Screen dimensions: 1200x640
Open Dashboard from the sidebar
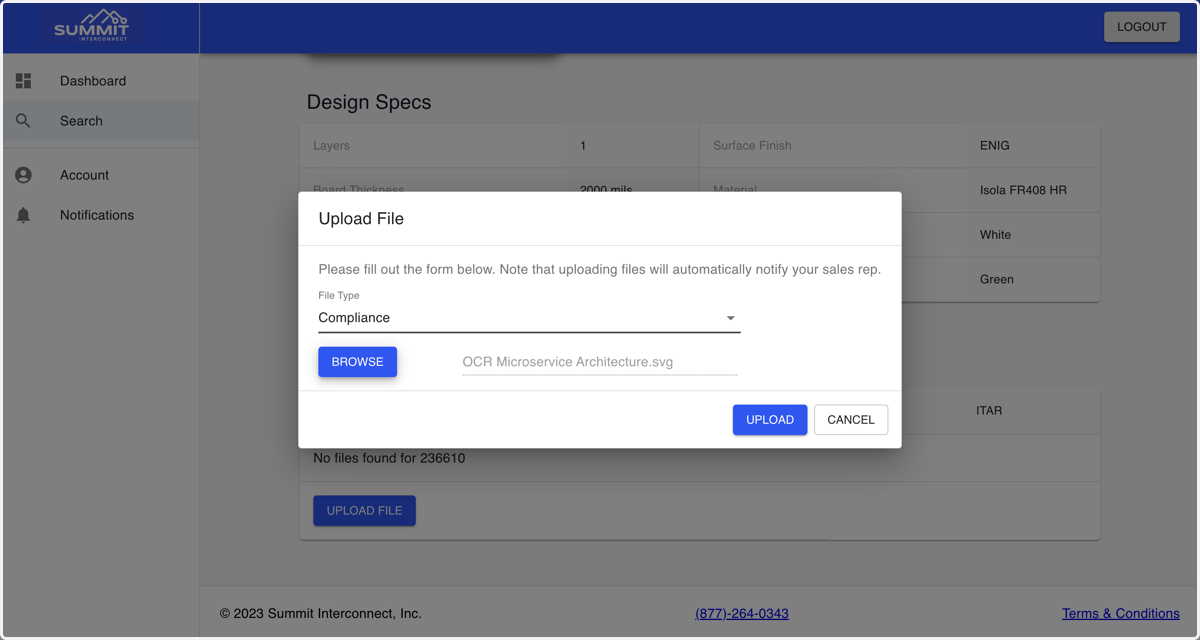click(x=100, y=81)
